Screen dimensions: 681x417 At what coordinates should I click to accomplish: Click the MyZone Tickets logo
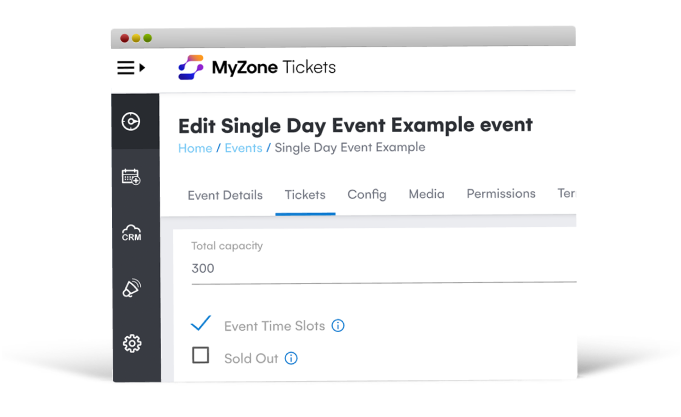(x=257, y=67)
